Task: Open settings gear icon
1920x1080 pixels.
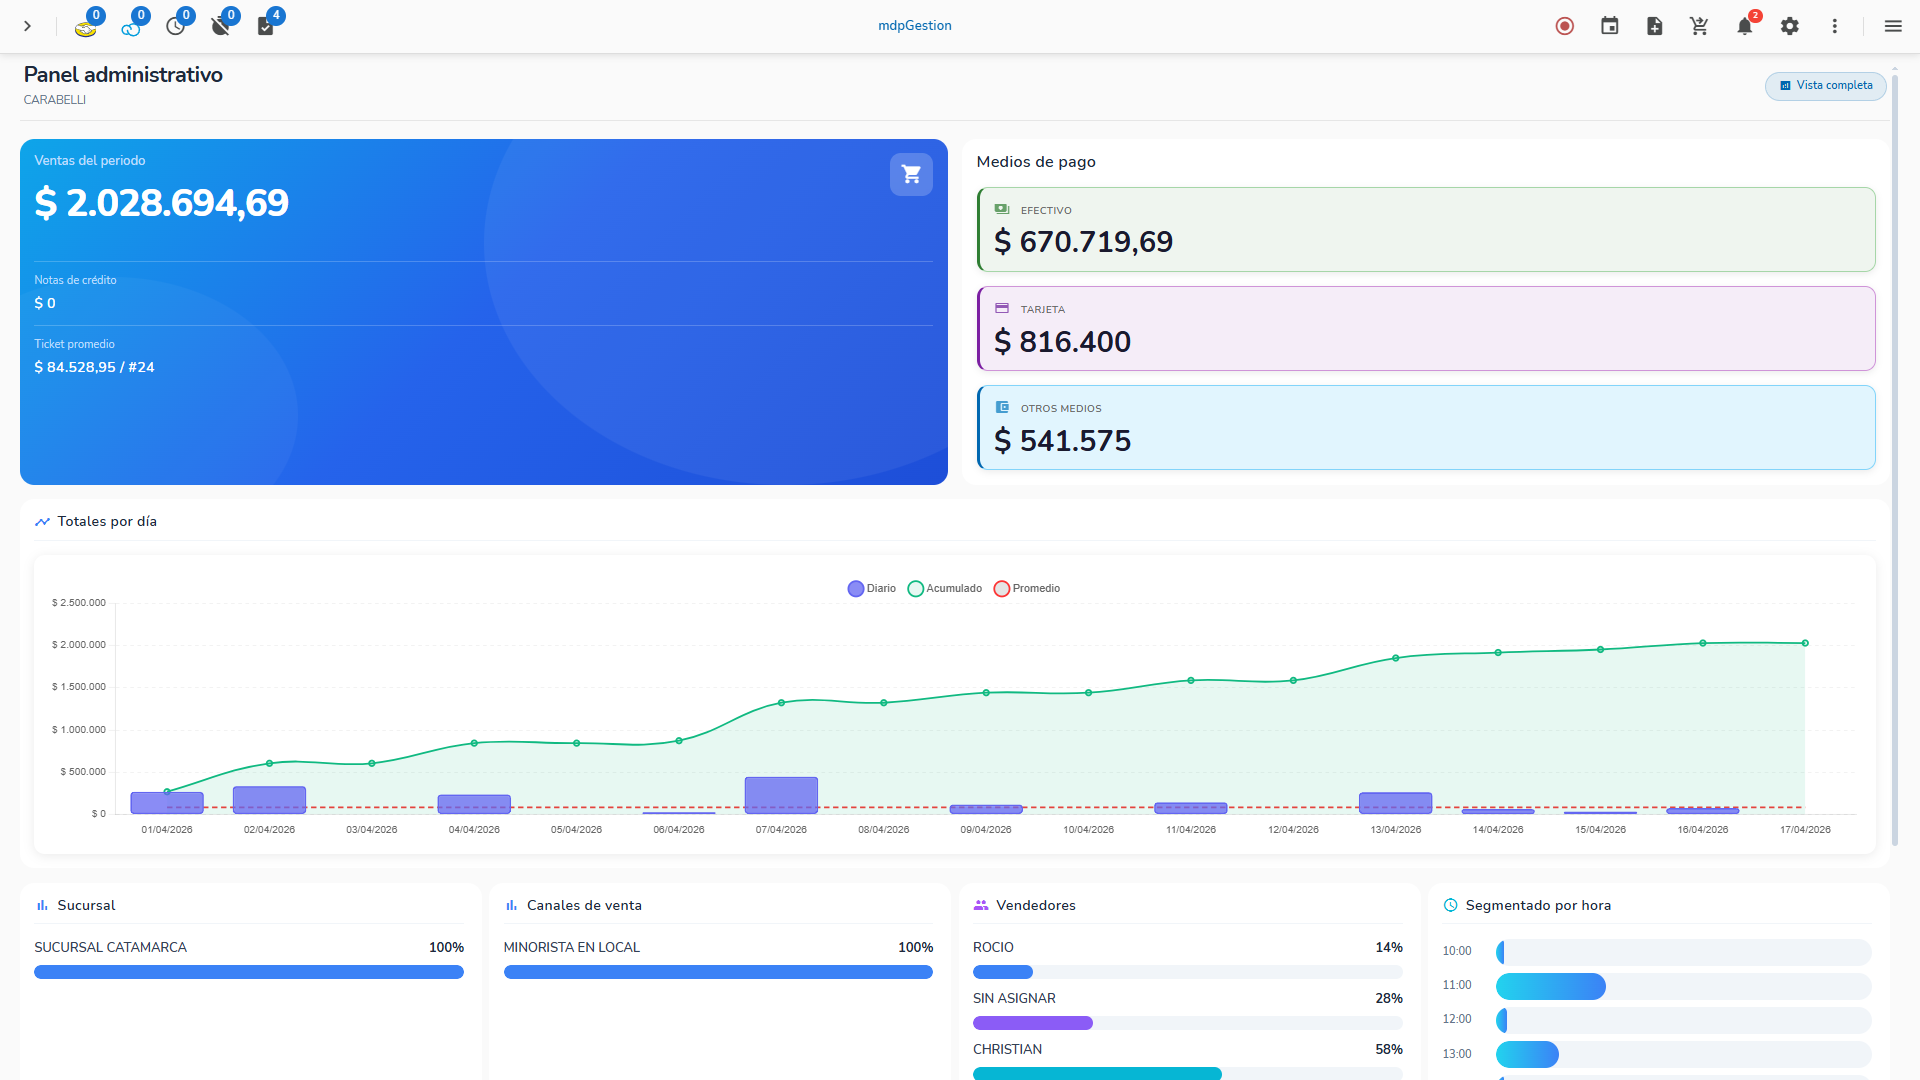Action: pyautogui.click(x=1790, y=26)
